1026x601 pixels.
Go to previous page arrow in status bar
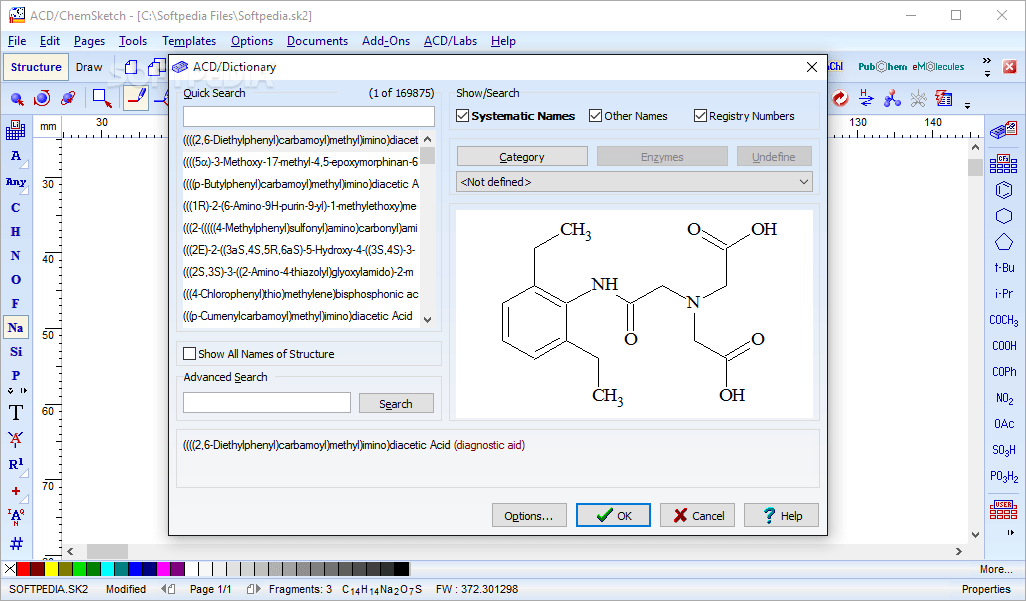[x=168, y=589]
